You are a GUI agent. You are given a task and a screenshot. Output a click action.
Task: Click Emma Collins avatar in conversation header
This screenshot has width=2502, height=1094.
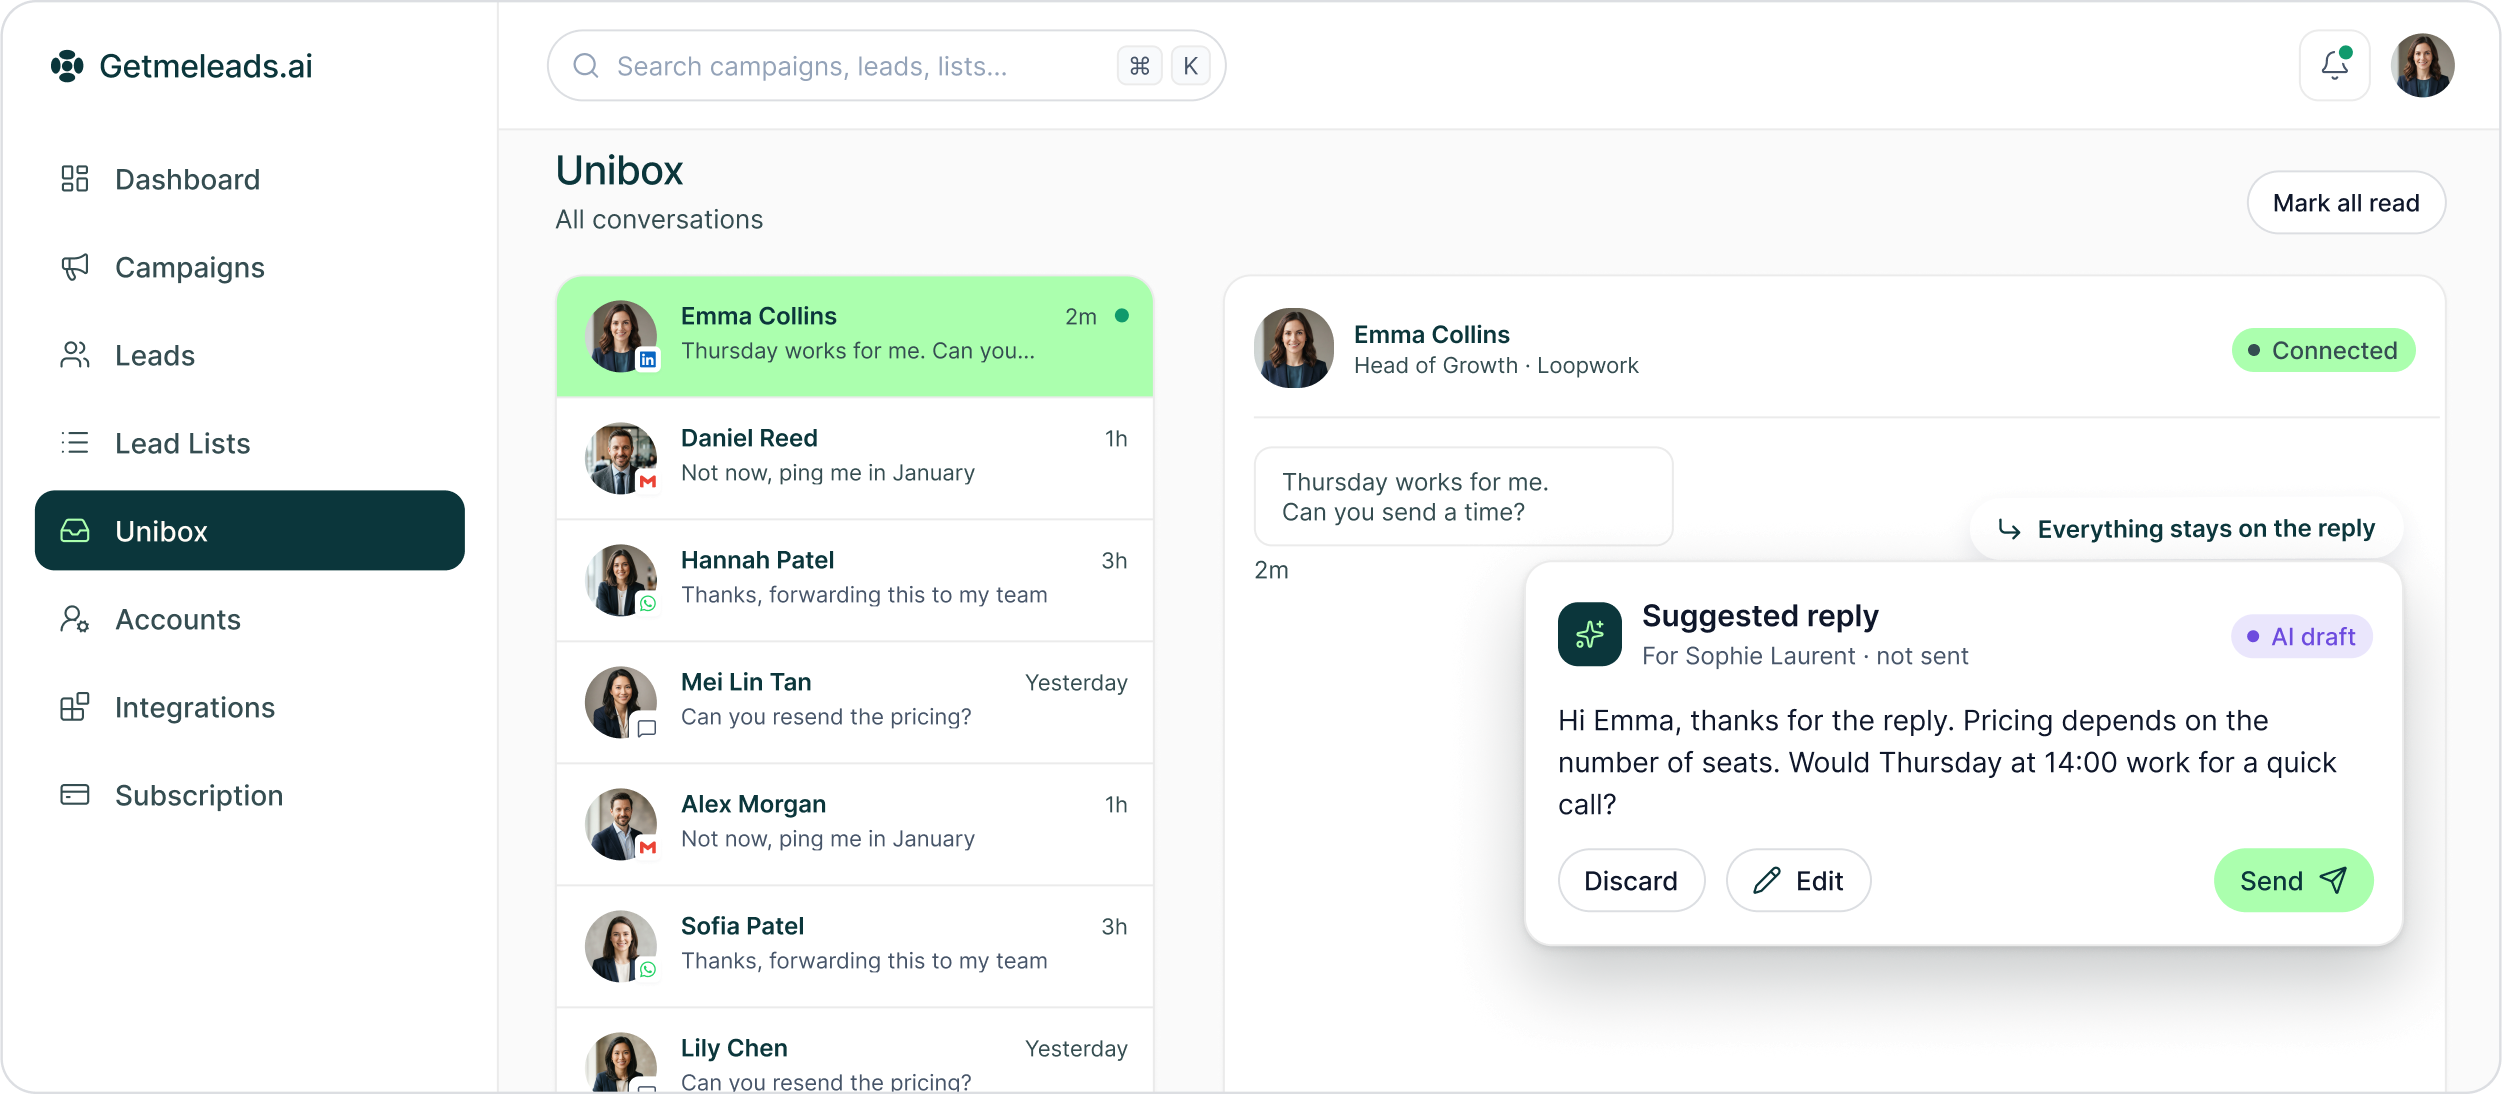tap(1294, 348)
